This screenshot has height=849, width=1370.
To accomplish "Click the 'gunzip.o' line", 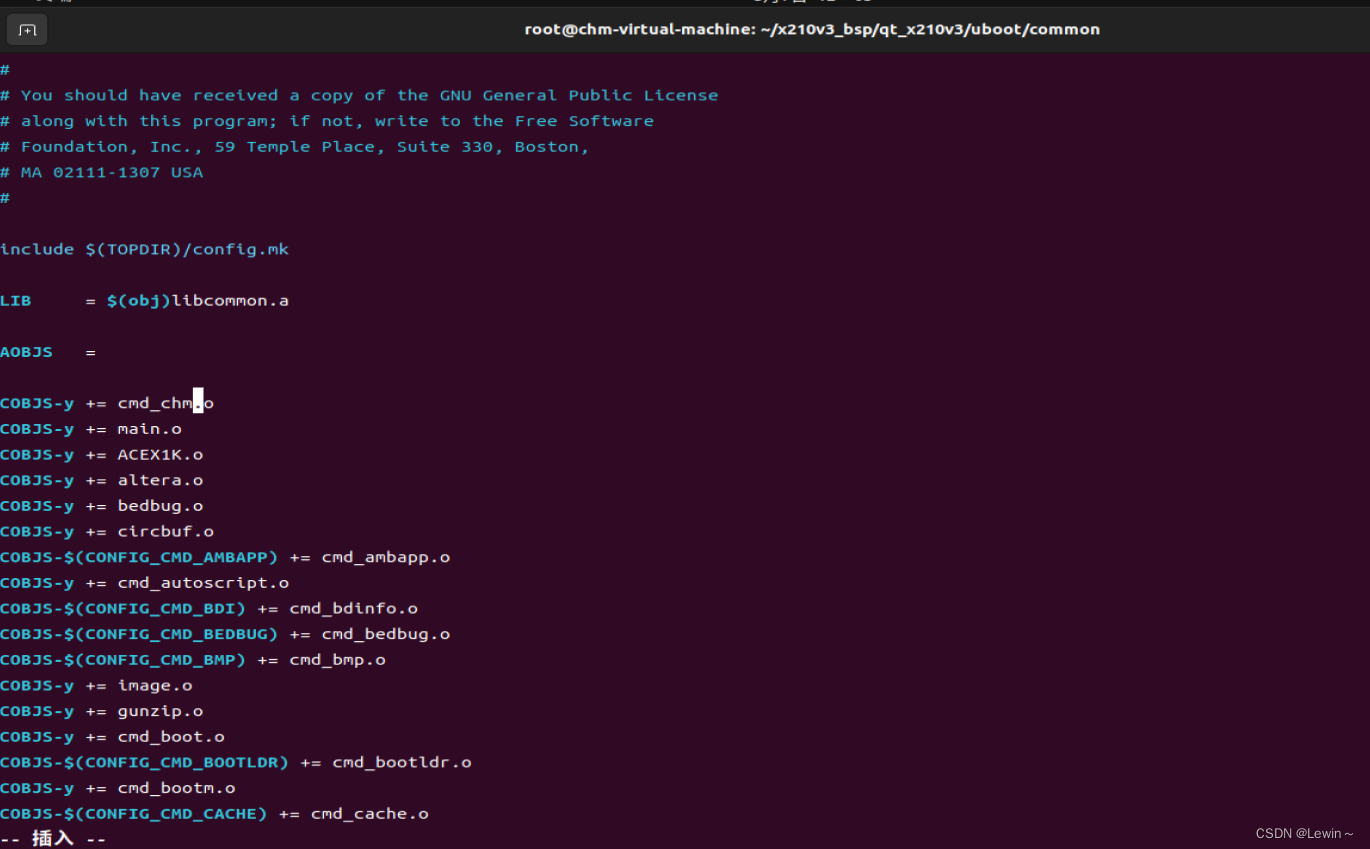I will pyautogui.click(x=102, y=711).
